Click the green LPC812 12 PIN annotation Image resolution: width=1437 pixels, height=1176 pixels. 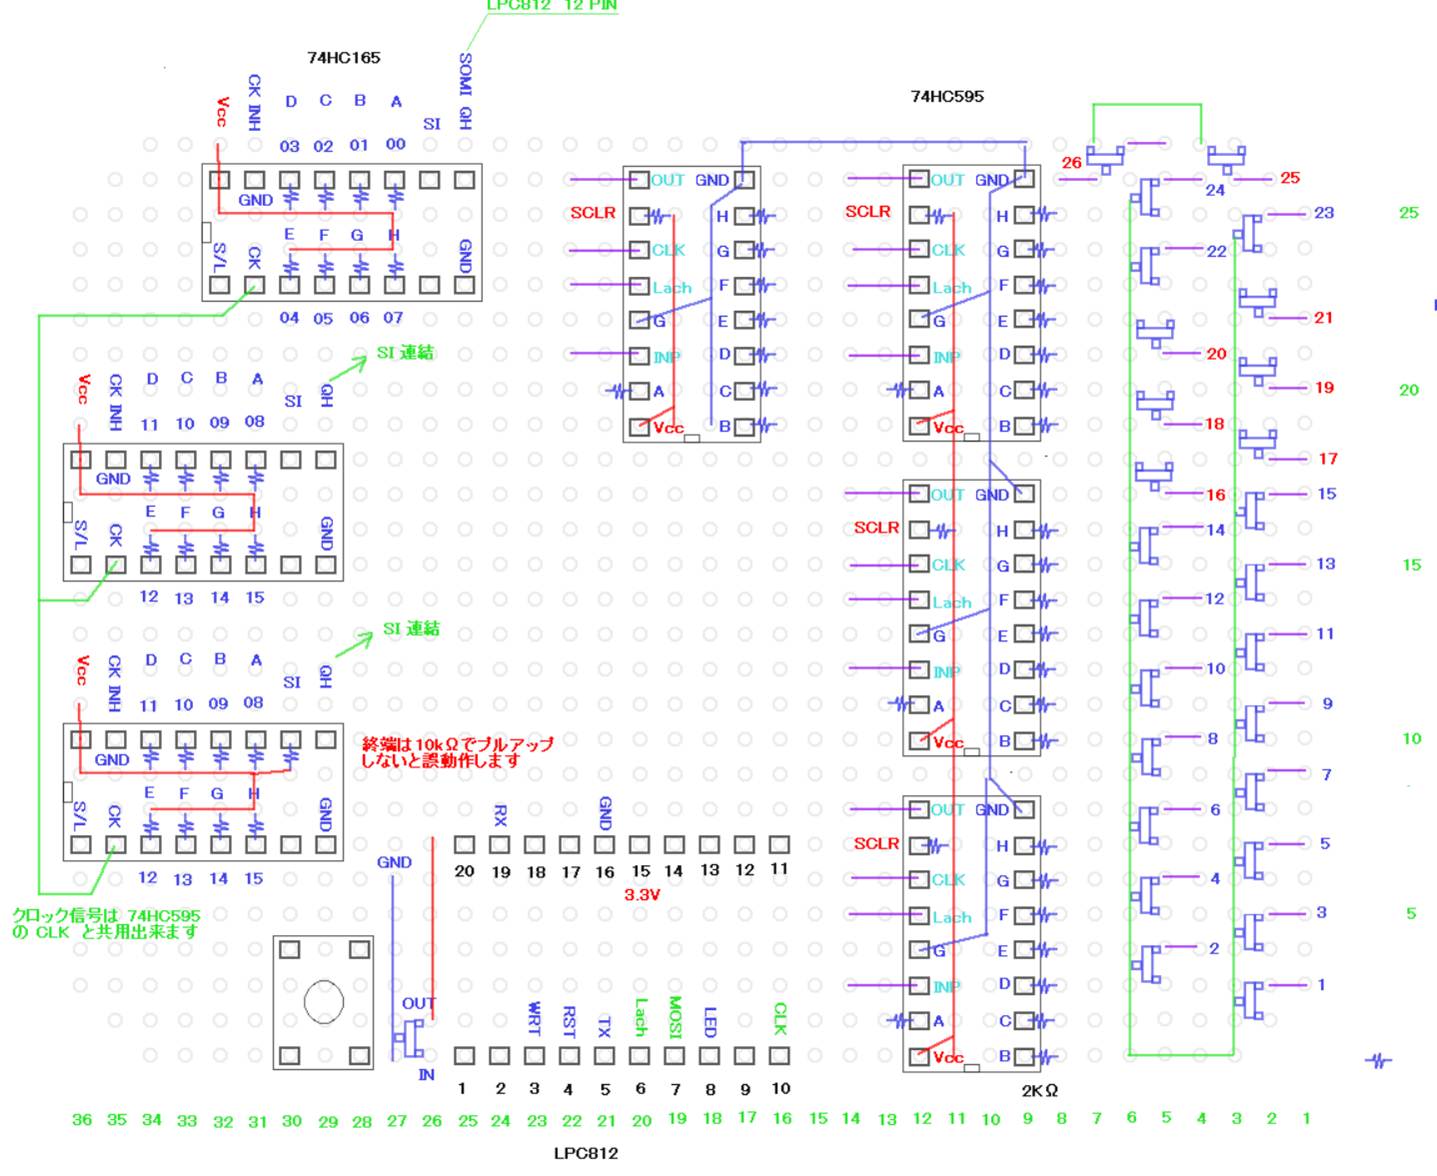tap(551, 6)
